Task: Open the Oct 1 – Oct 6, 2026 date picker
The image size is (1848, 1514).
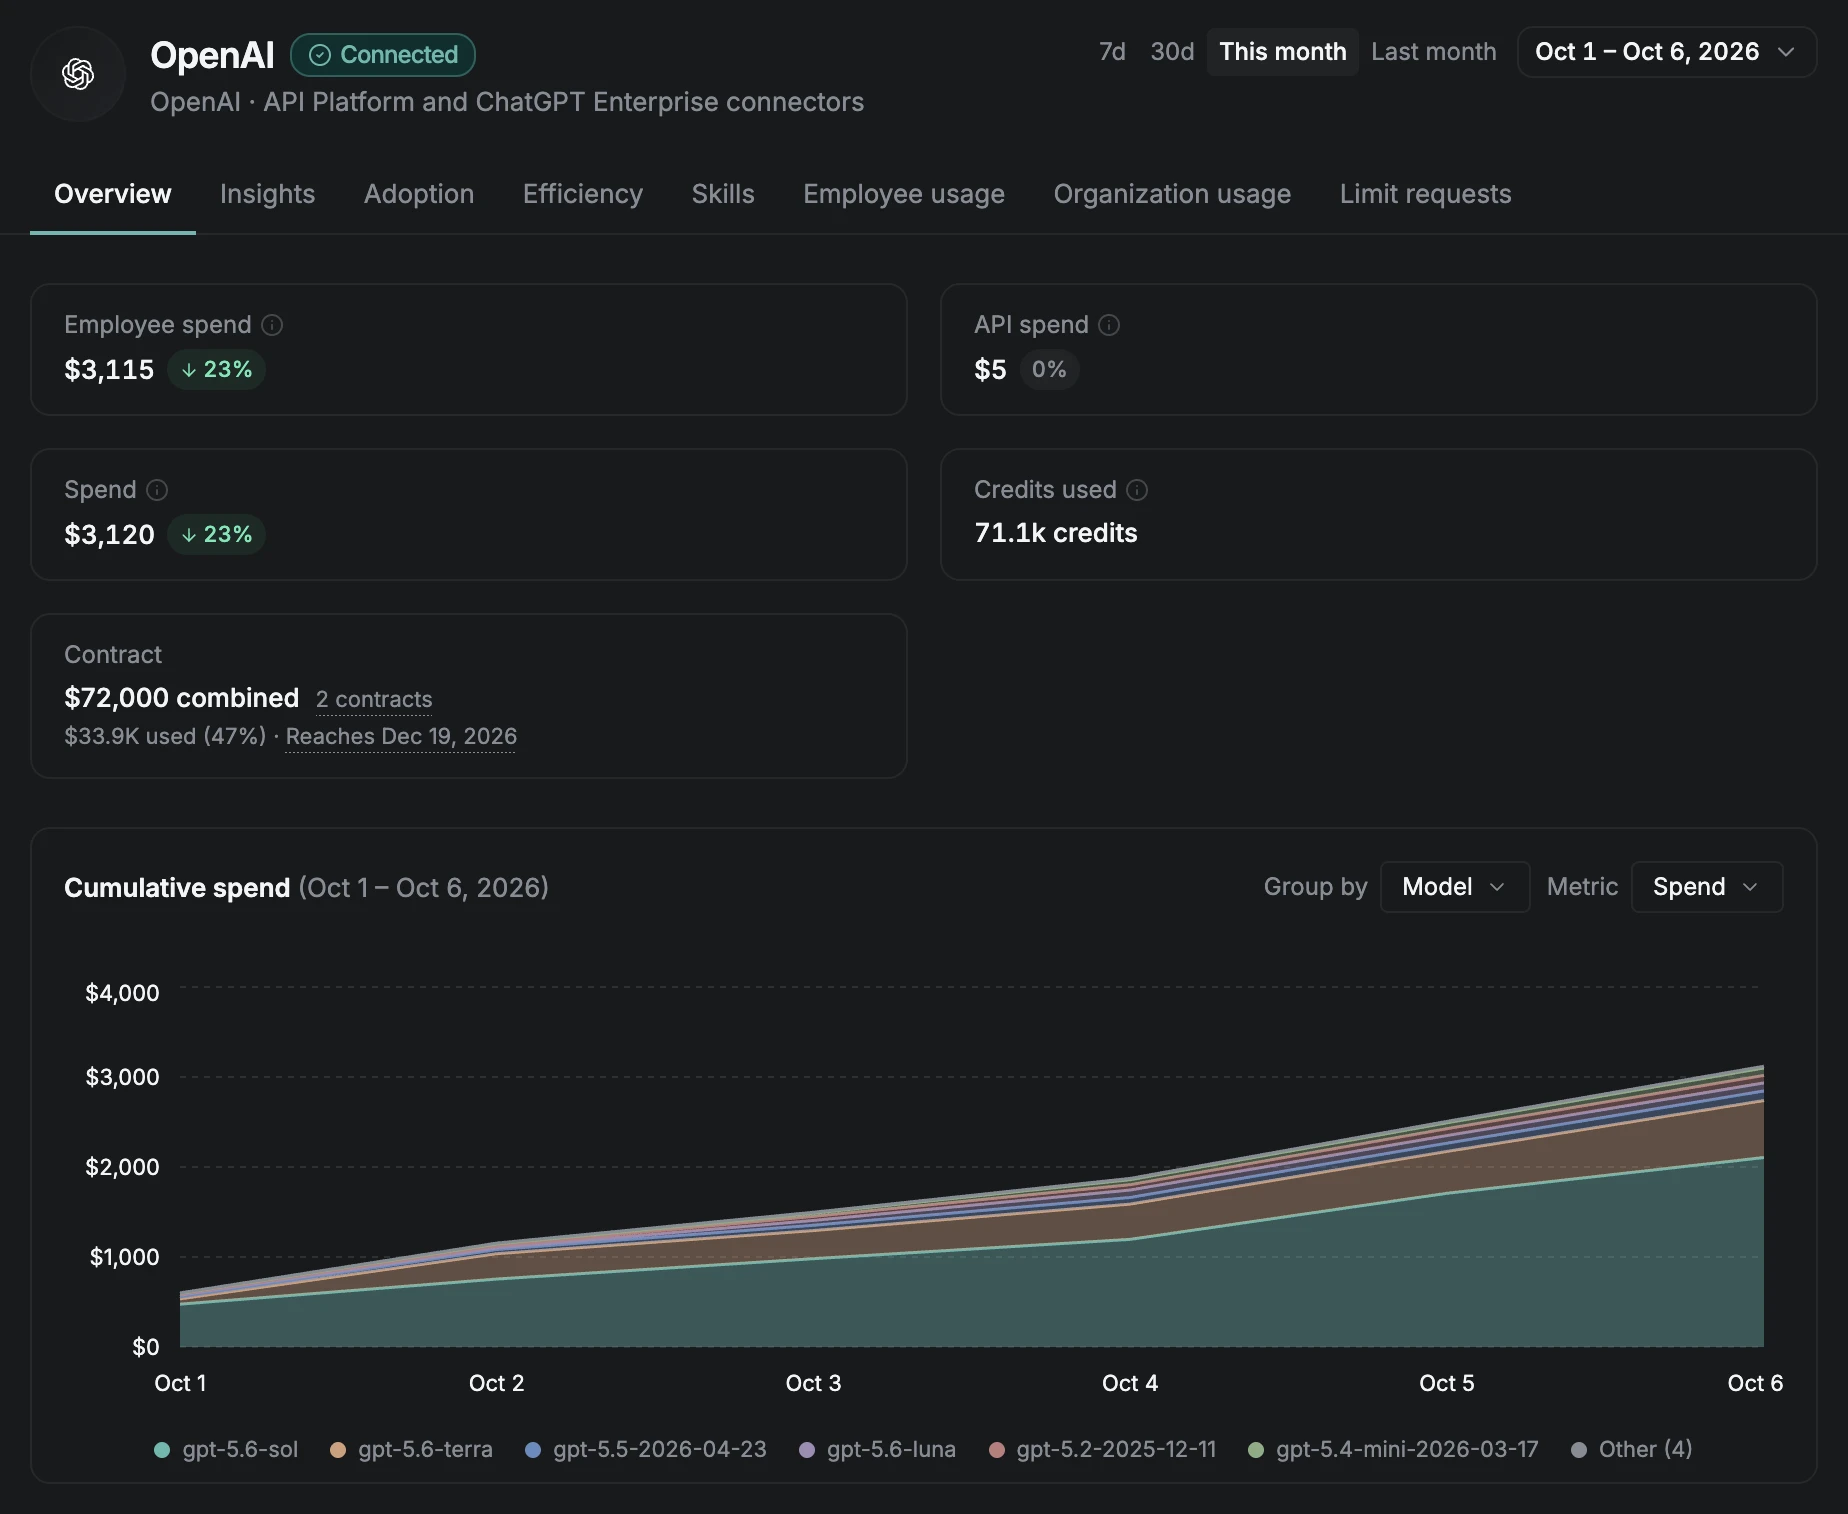Action: 1666,52
